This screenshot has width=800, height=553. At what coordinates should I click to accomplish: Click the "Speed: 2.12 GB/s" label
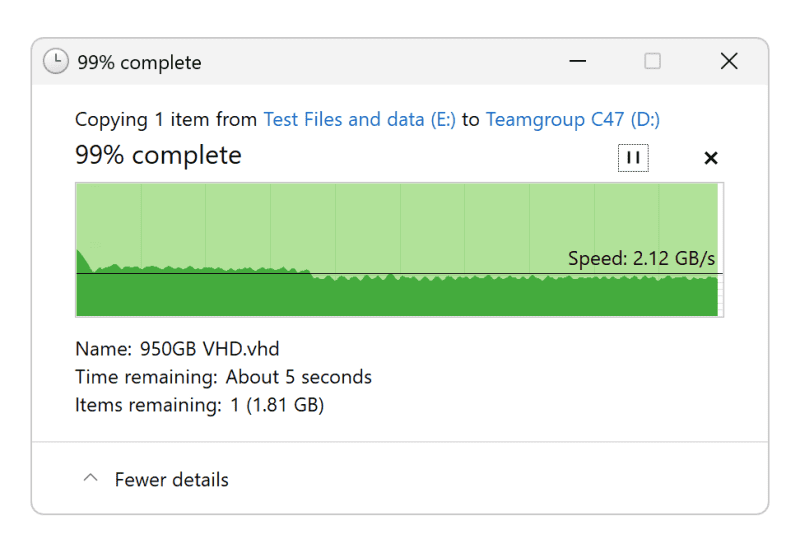click(641, 259)
